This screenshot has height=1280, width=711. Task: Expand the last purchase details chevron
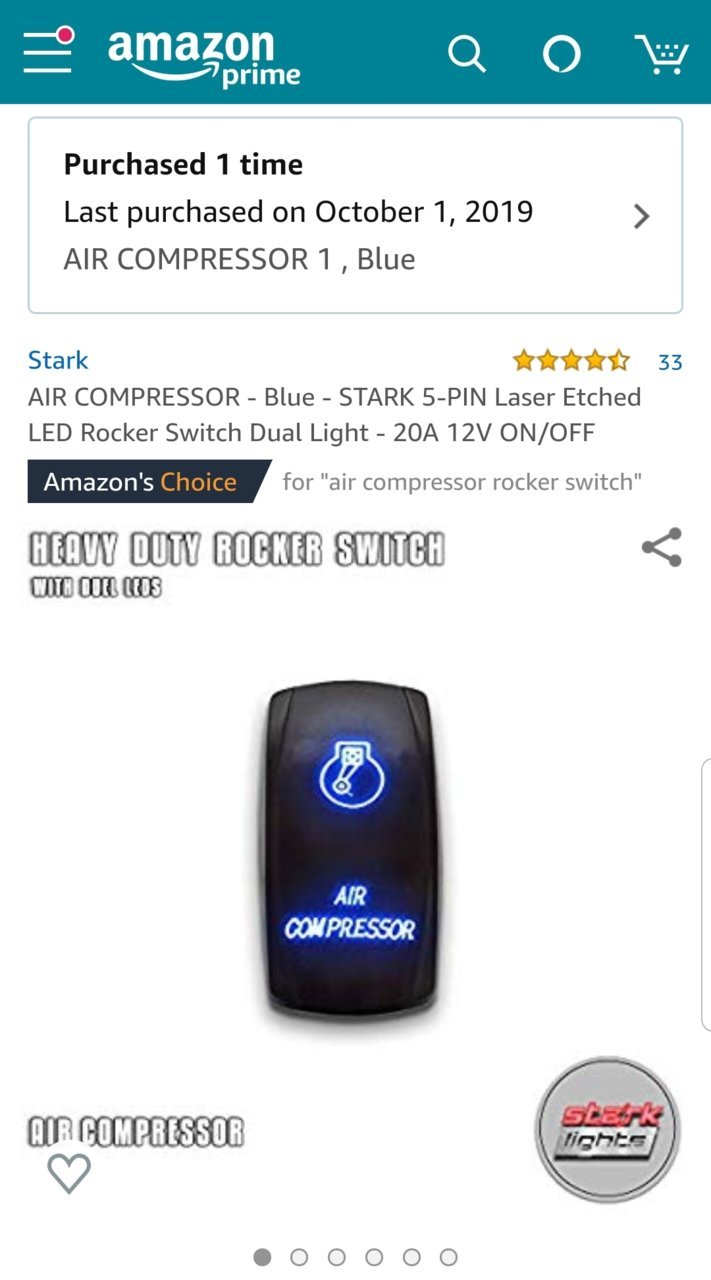pyautogui.click(x=642, y=216)
